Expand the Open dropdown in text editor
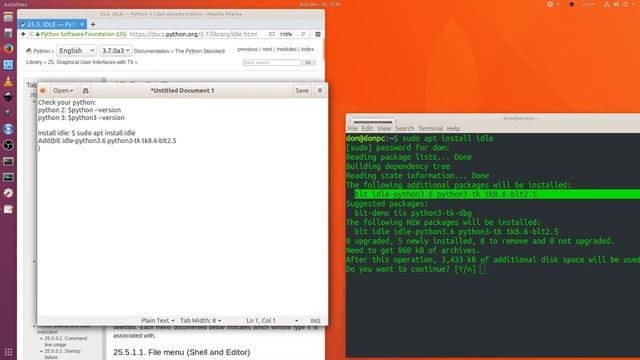Screen dimensions: 640x360 63,91
